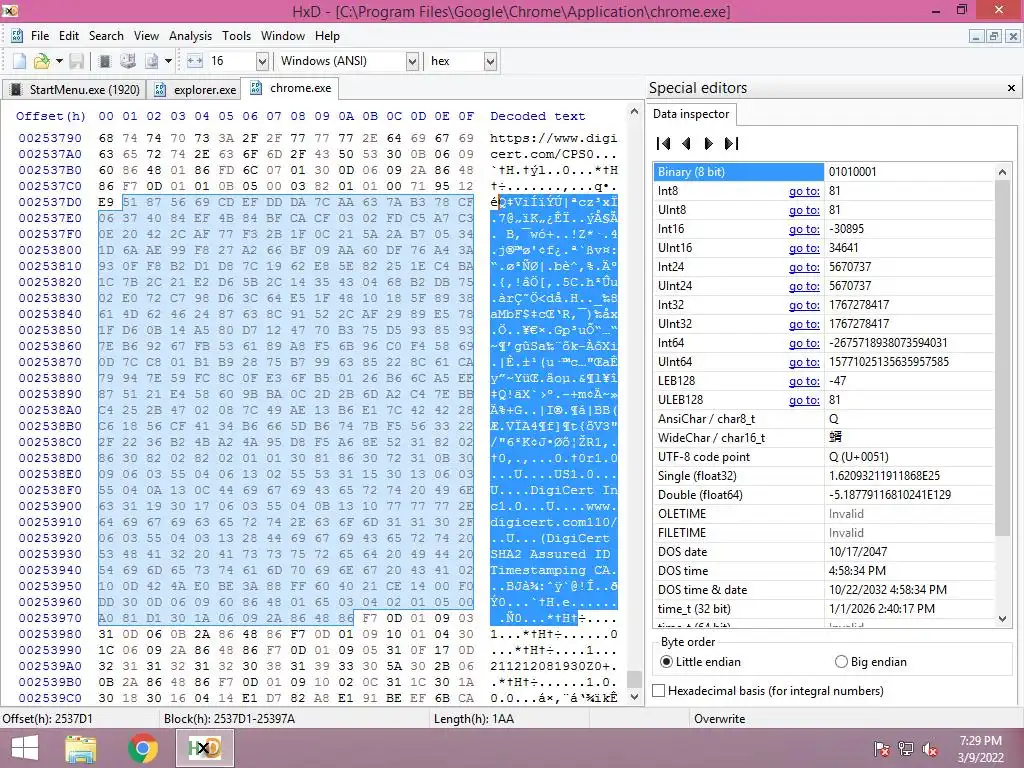Viewport: 1024px width, 768px height.
Task: Select the Binary (8 bit) row
Action: [824, 172]
